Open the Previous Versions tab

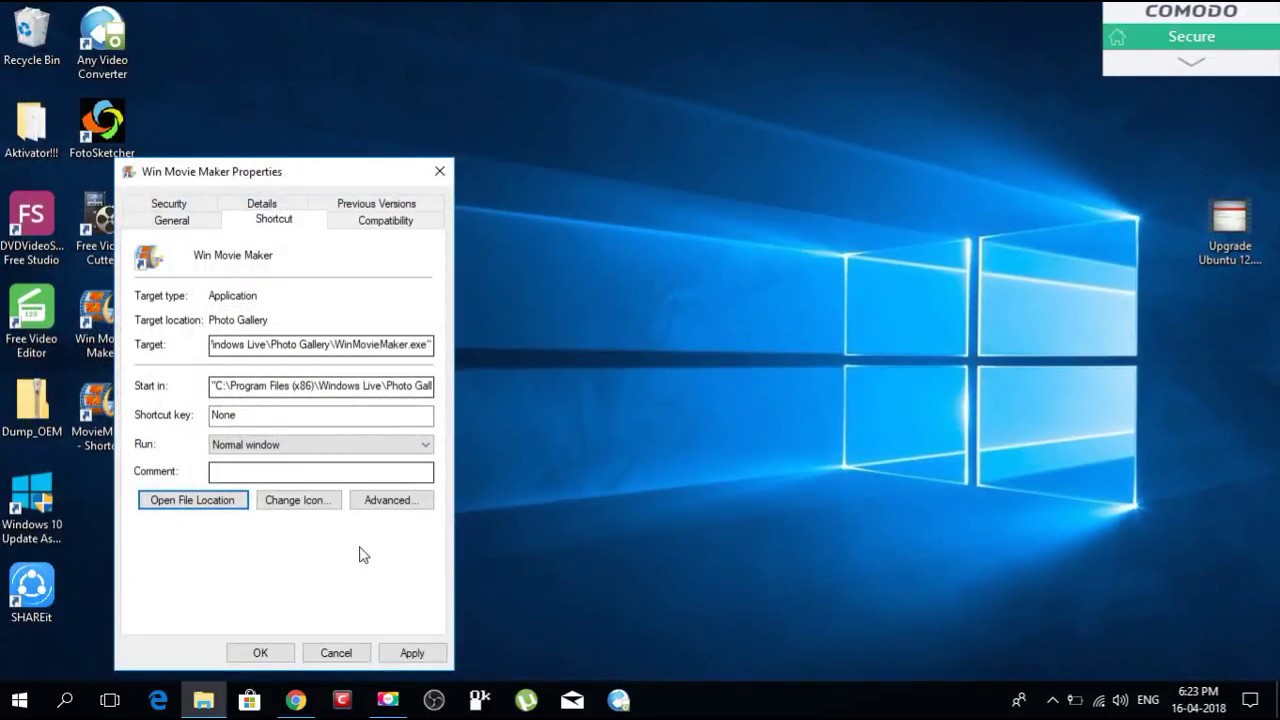(x=376, y=203)
